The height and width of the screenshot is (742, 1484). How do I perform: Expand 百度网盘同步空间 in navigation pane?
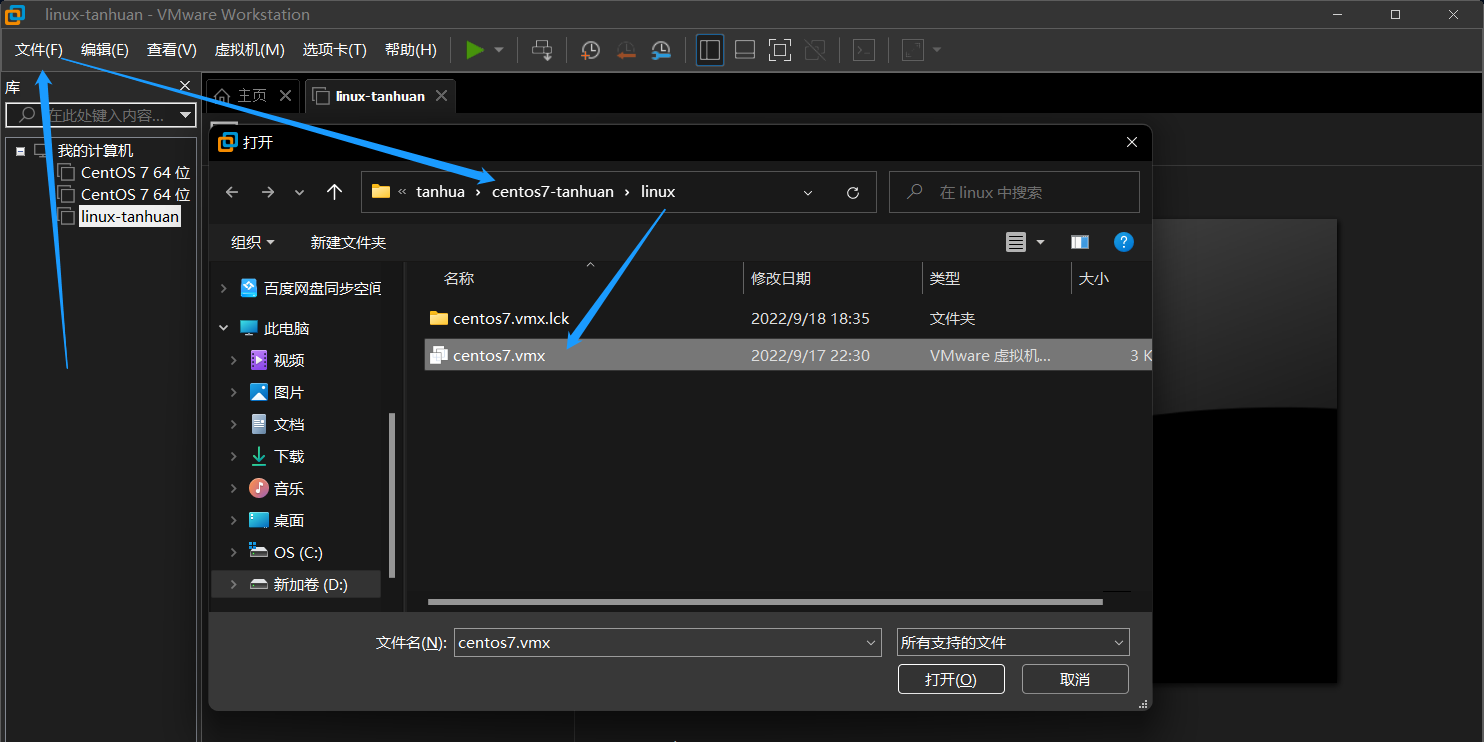[223, 288]
